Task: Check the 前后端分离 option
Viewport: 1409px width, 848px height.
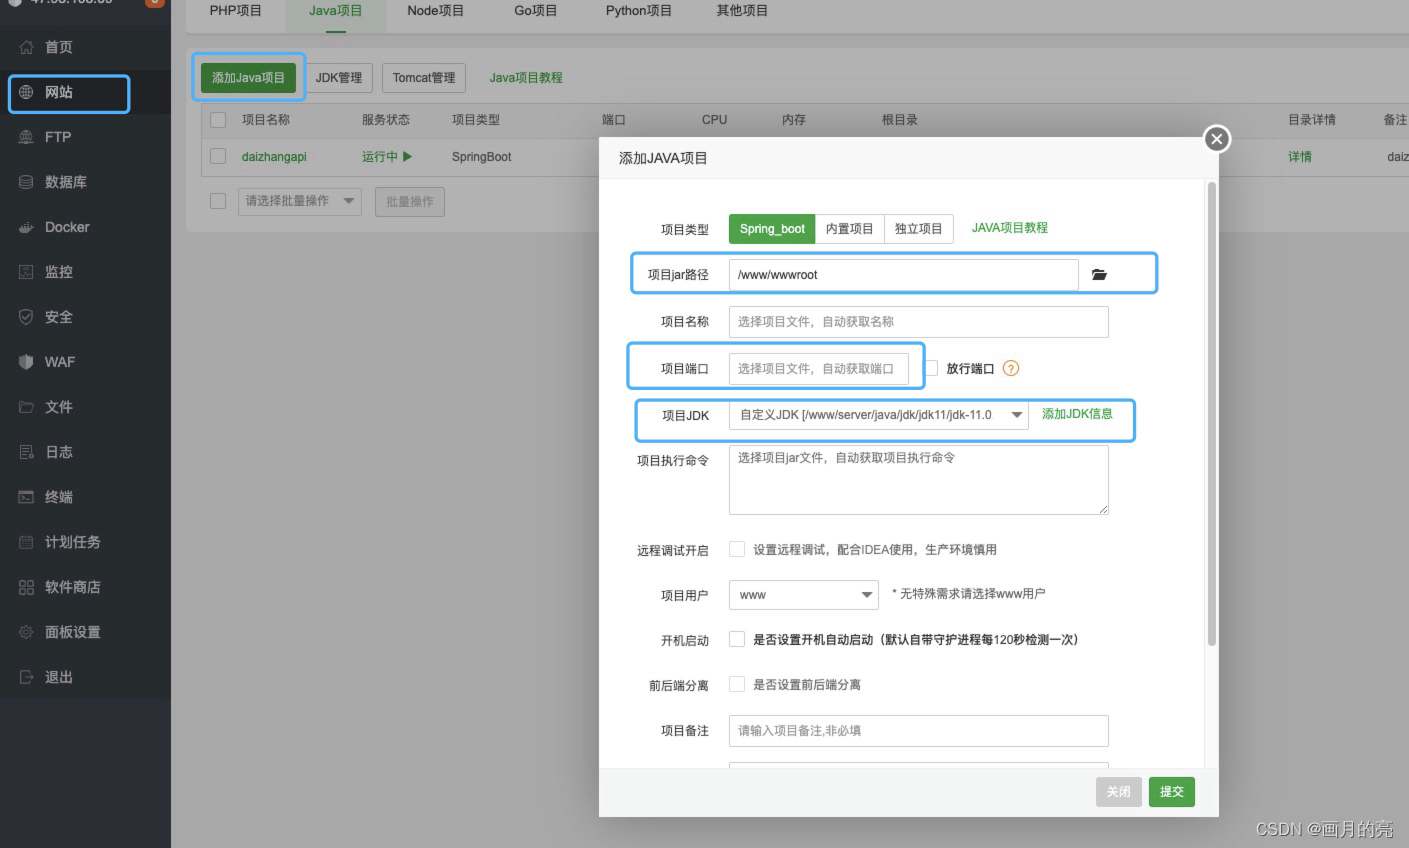Action: click(x=737, y=683)
